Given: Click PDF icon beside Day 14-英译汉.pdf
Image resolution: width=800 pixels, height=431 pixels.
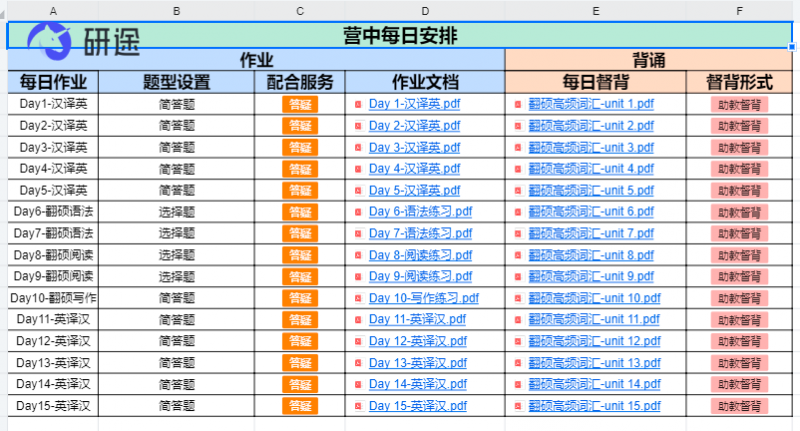Looking at the screenshot, I should point(358,385).
